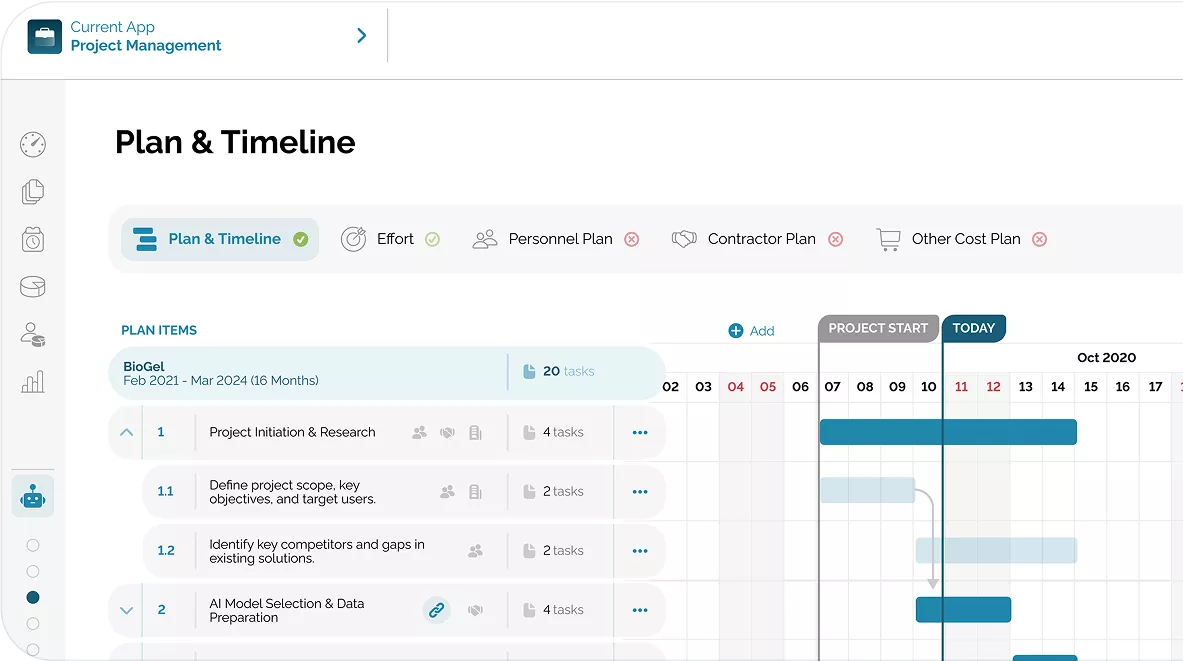Select the Project Initiation Gantt bar
1183x661 pixels.
point(948,432)
